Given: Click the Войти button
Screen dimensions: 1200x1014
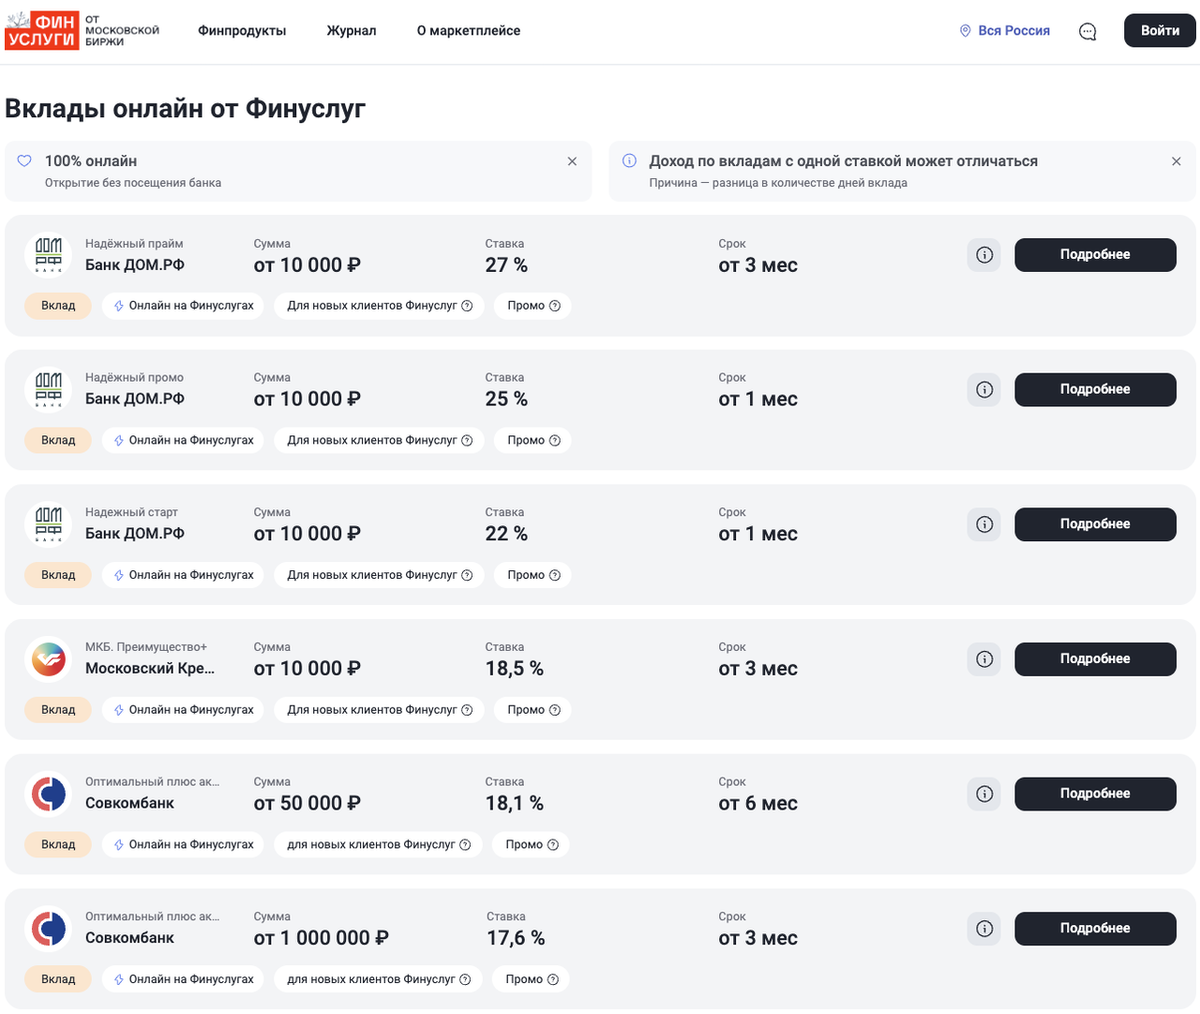Looking at the screenshot, I should click(1160, 31).
